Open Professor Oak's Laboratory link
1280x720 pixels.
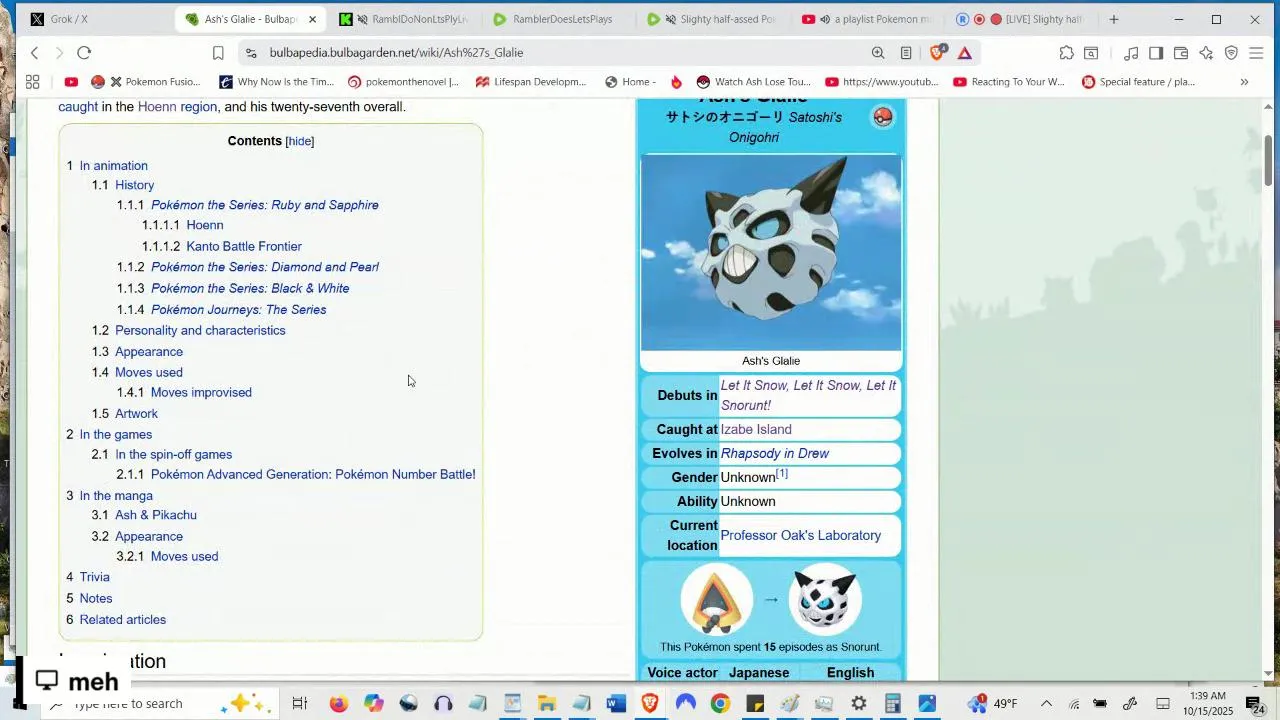(801, 535)
